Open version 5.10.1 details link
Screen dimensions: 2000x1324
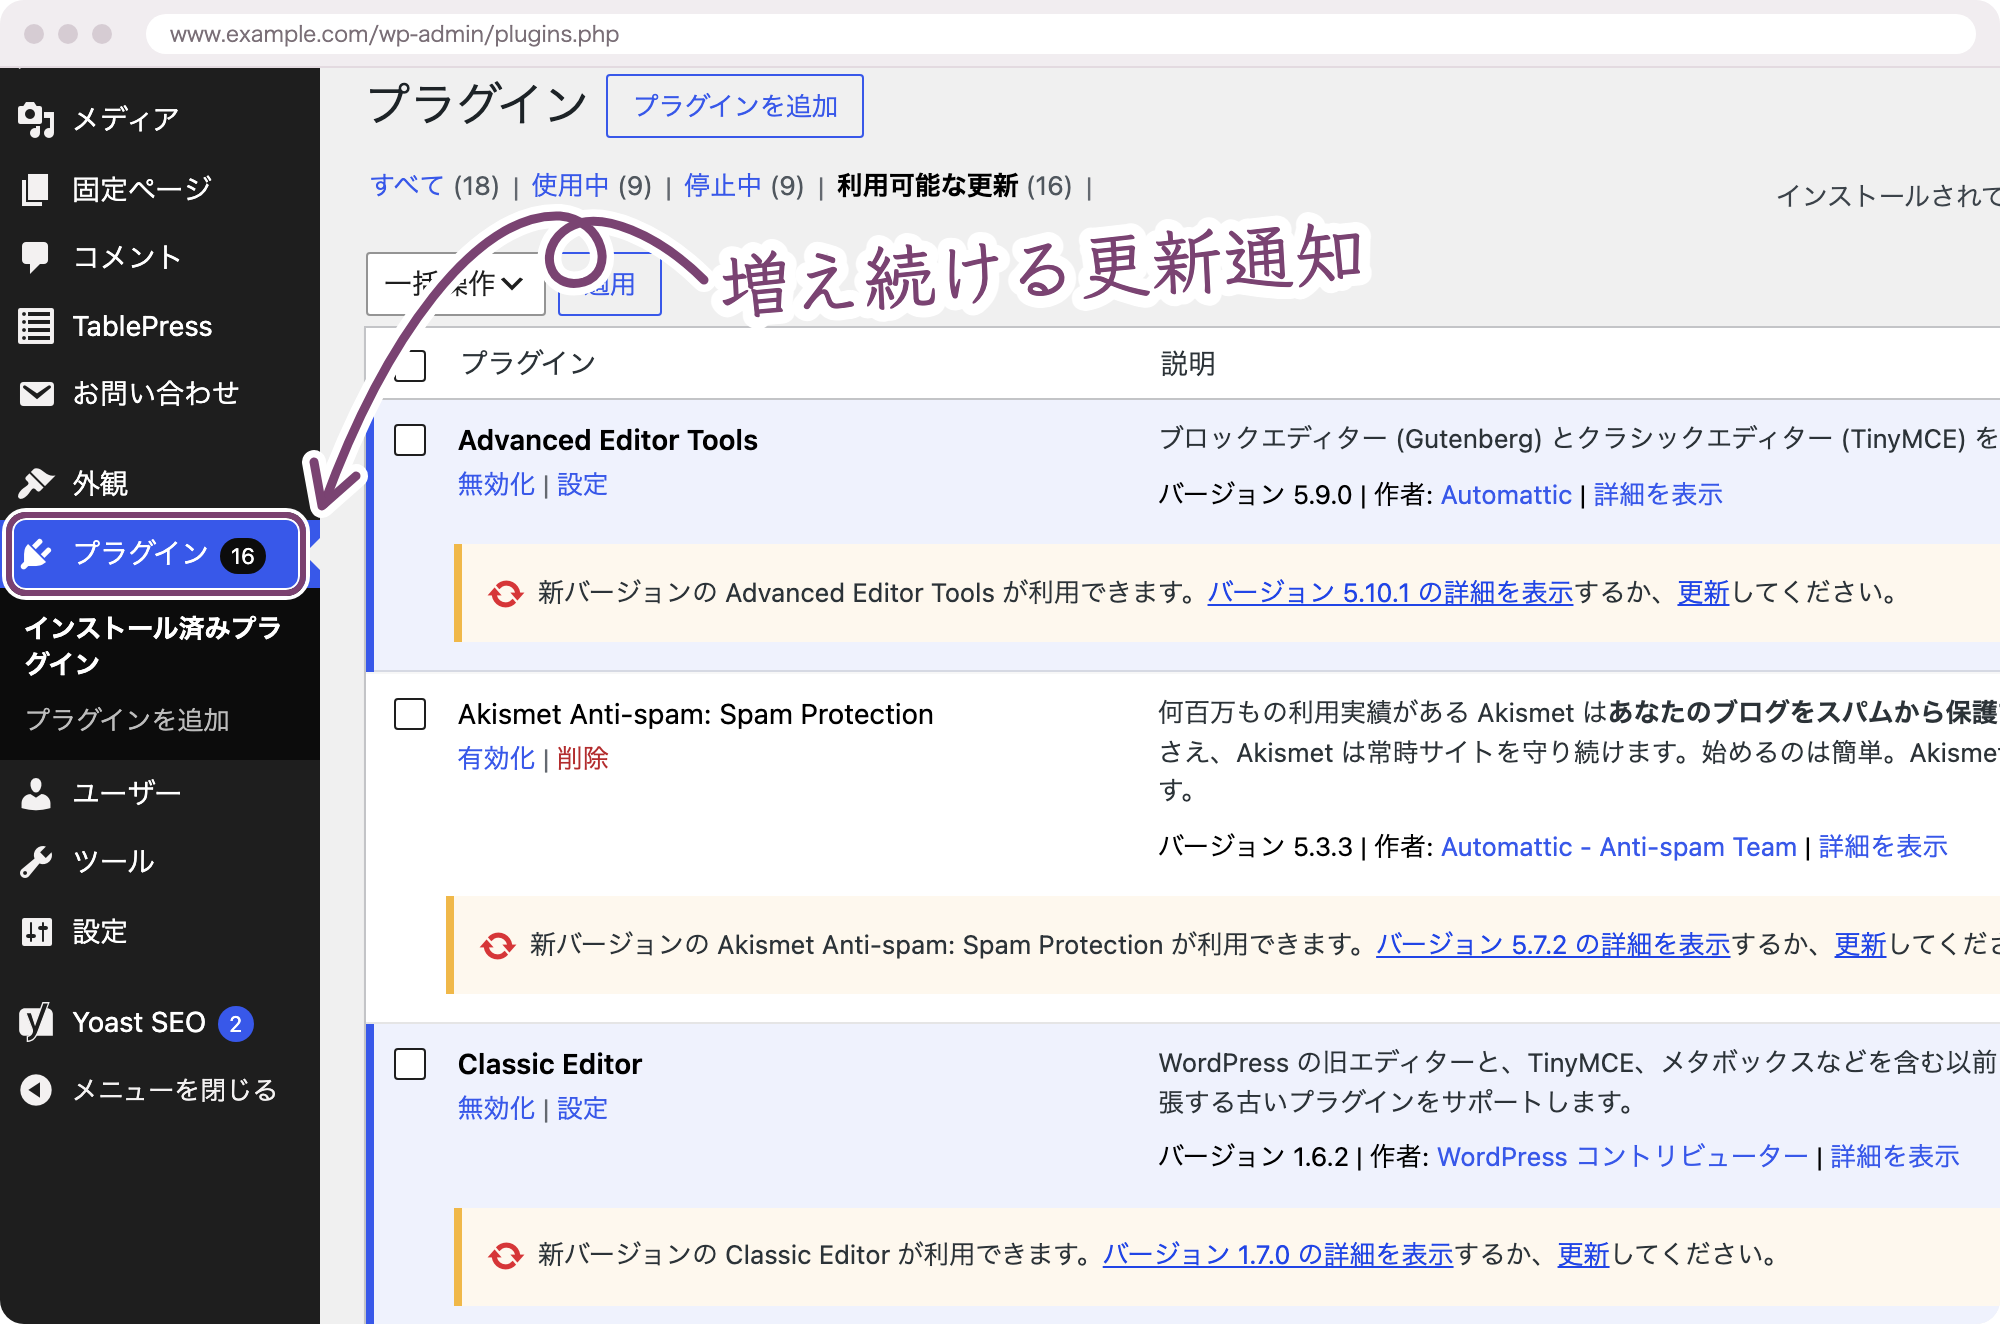pos(1390,593)
